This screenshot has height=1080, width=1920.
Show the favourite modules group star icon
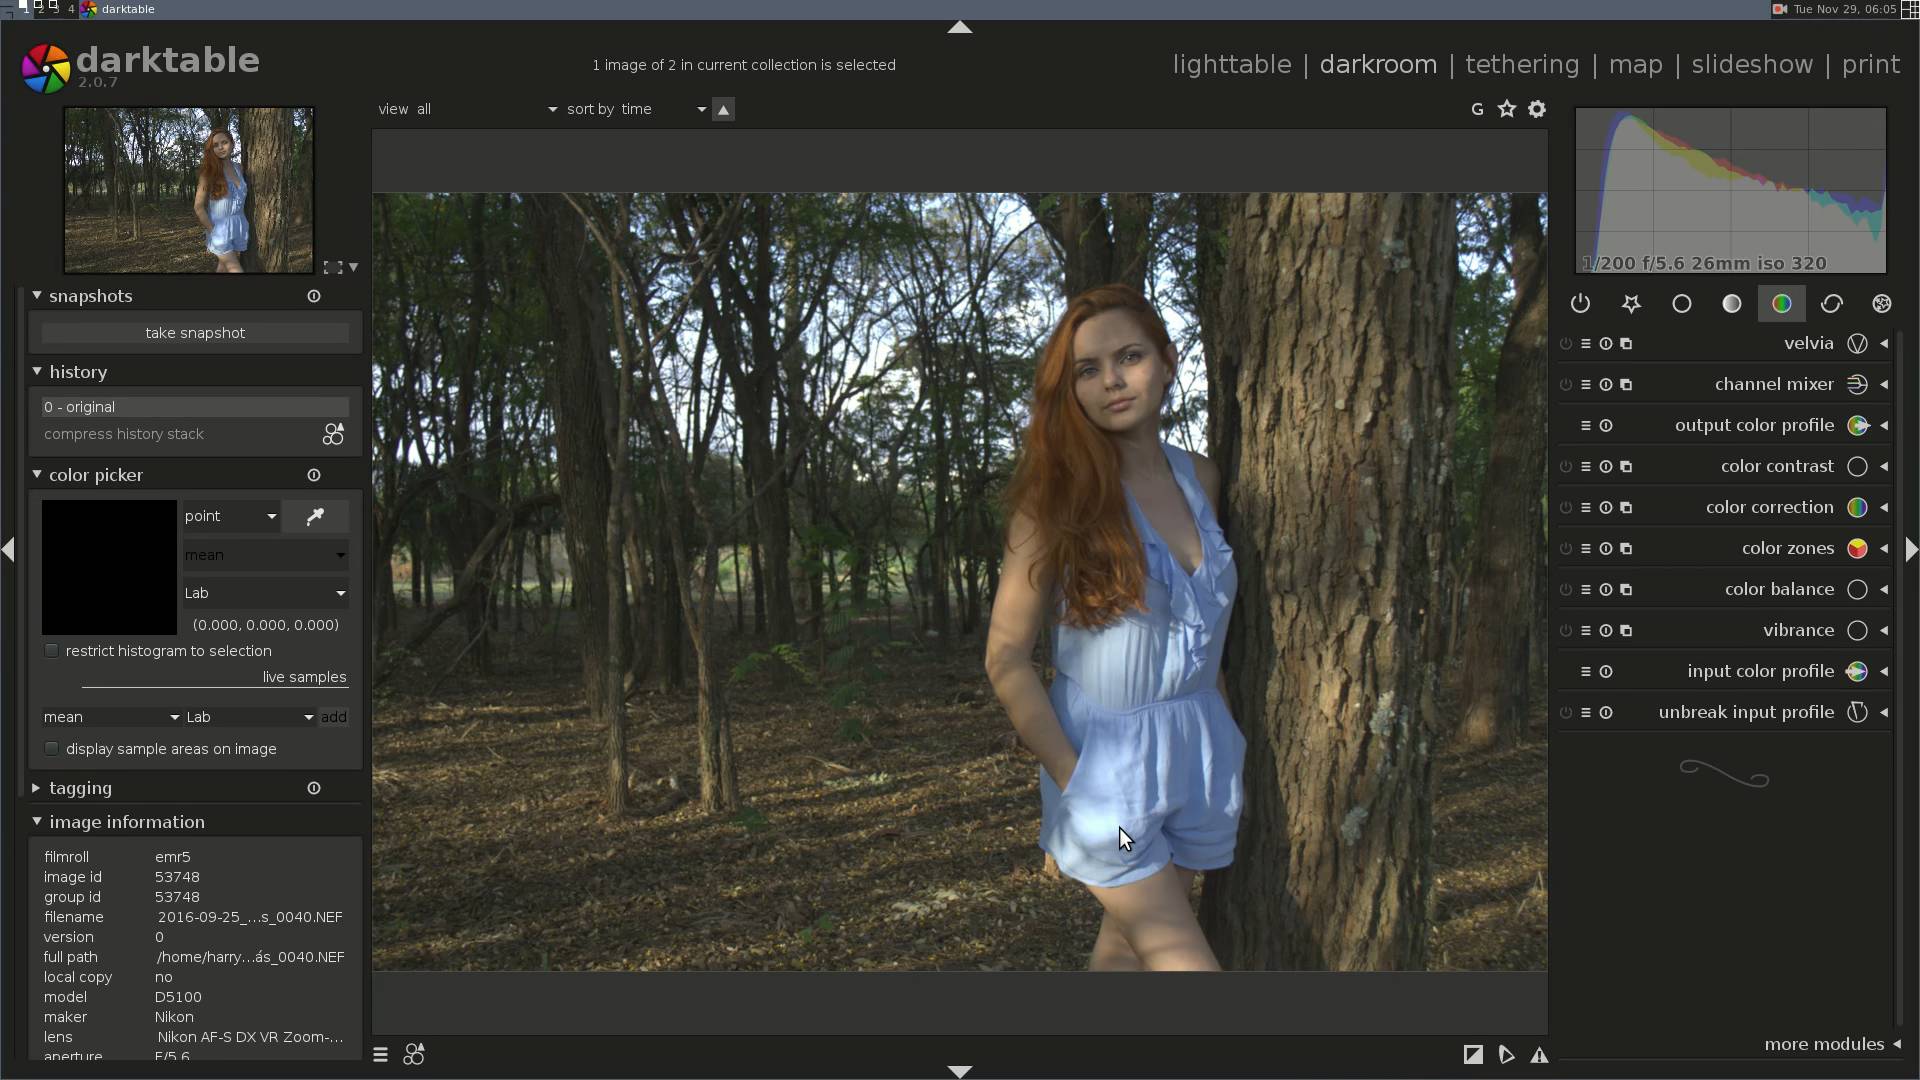tap(1631, 304)
